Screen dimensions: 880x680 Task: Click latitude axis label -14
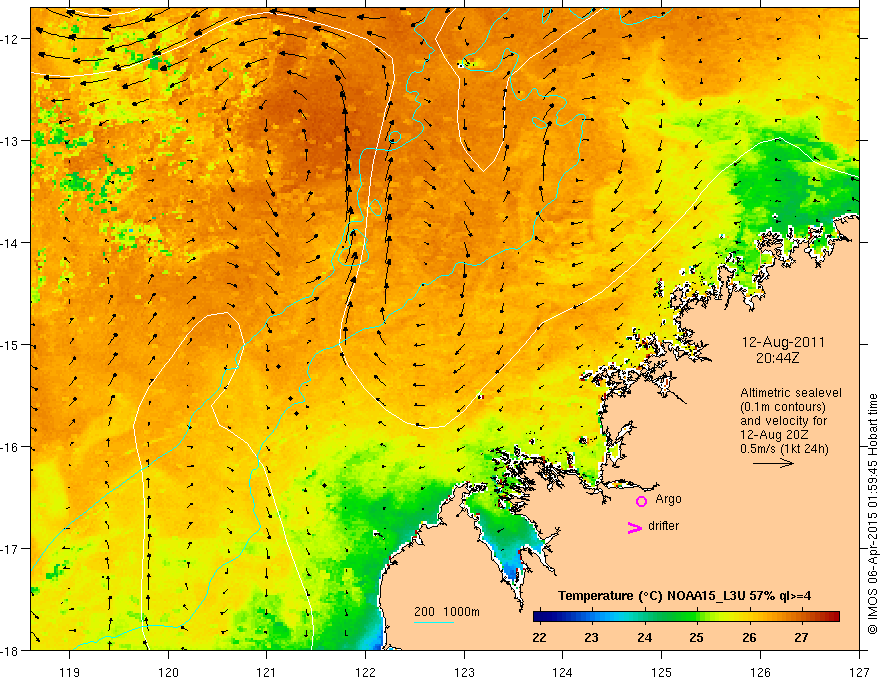coord(11,243)
